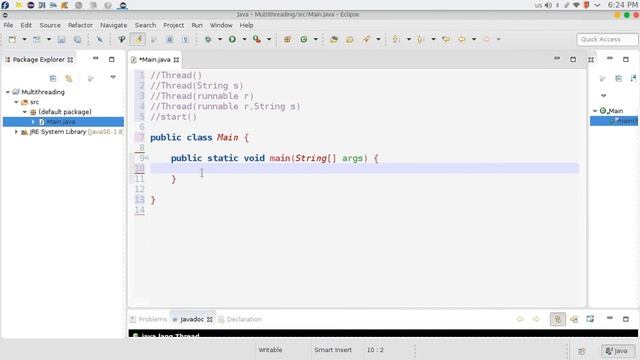This screenshot has width=640, height=360.
Task: Click the New Java Class icon
Action: click(x=304, y=39)
